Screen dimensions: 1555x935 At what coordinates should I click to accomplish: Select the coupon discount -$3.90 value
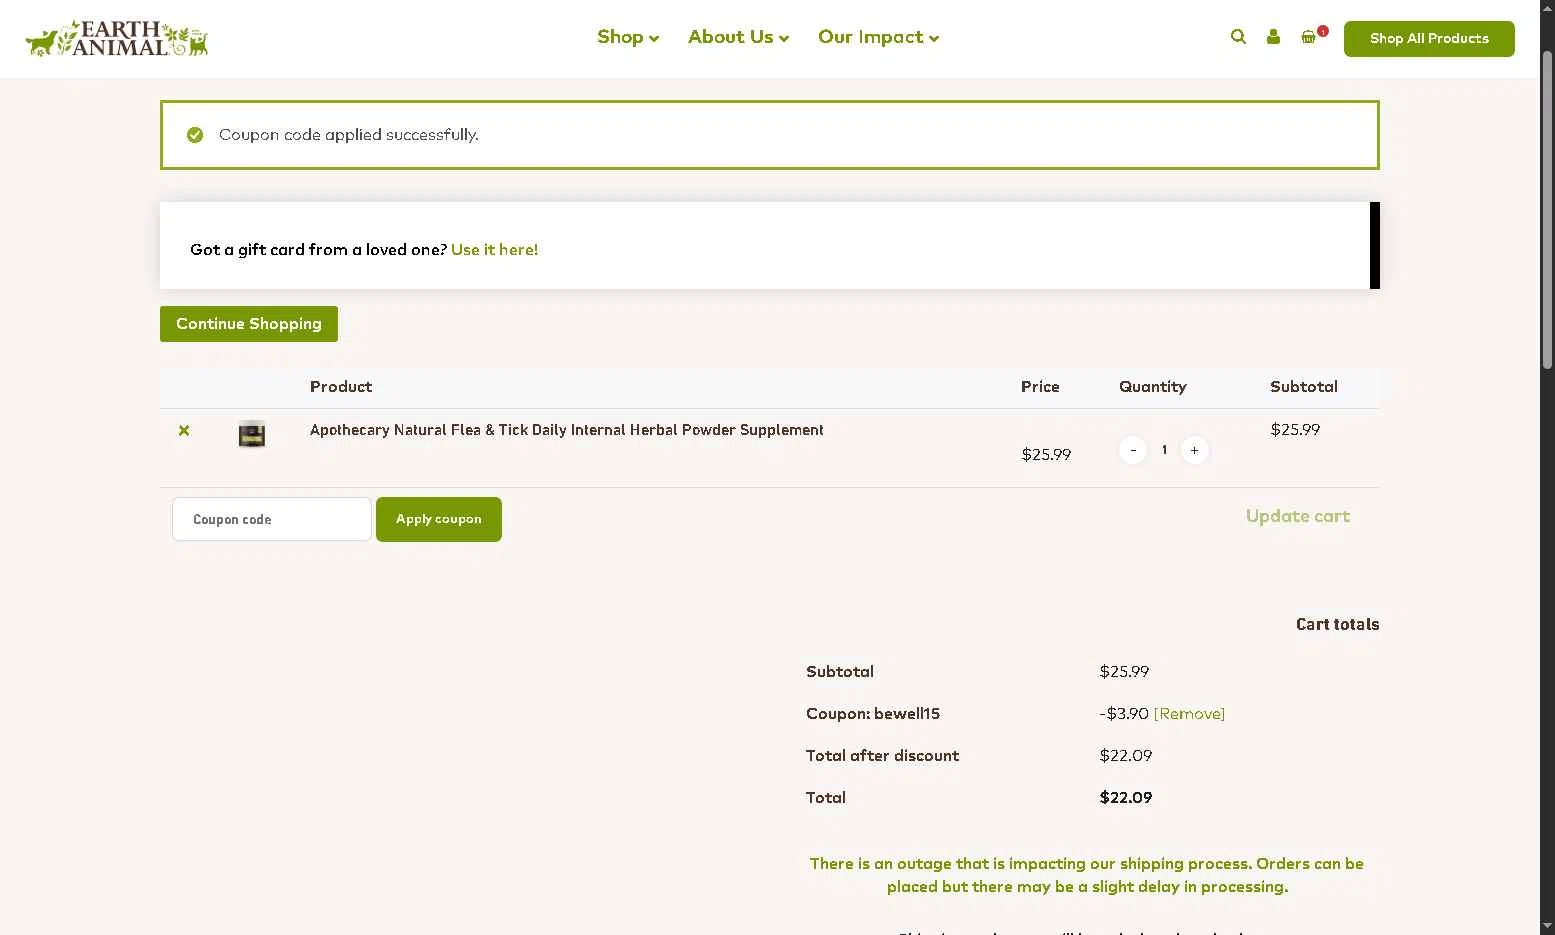pos(1124,714)
